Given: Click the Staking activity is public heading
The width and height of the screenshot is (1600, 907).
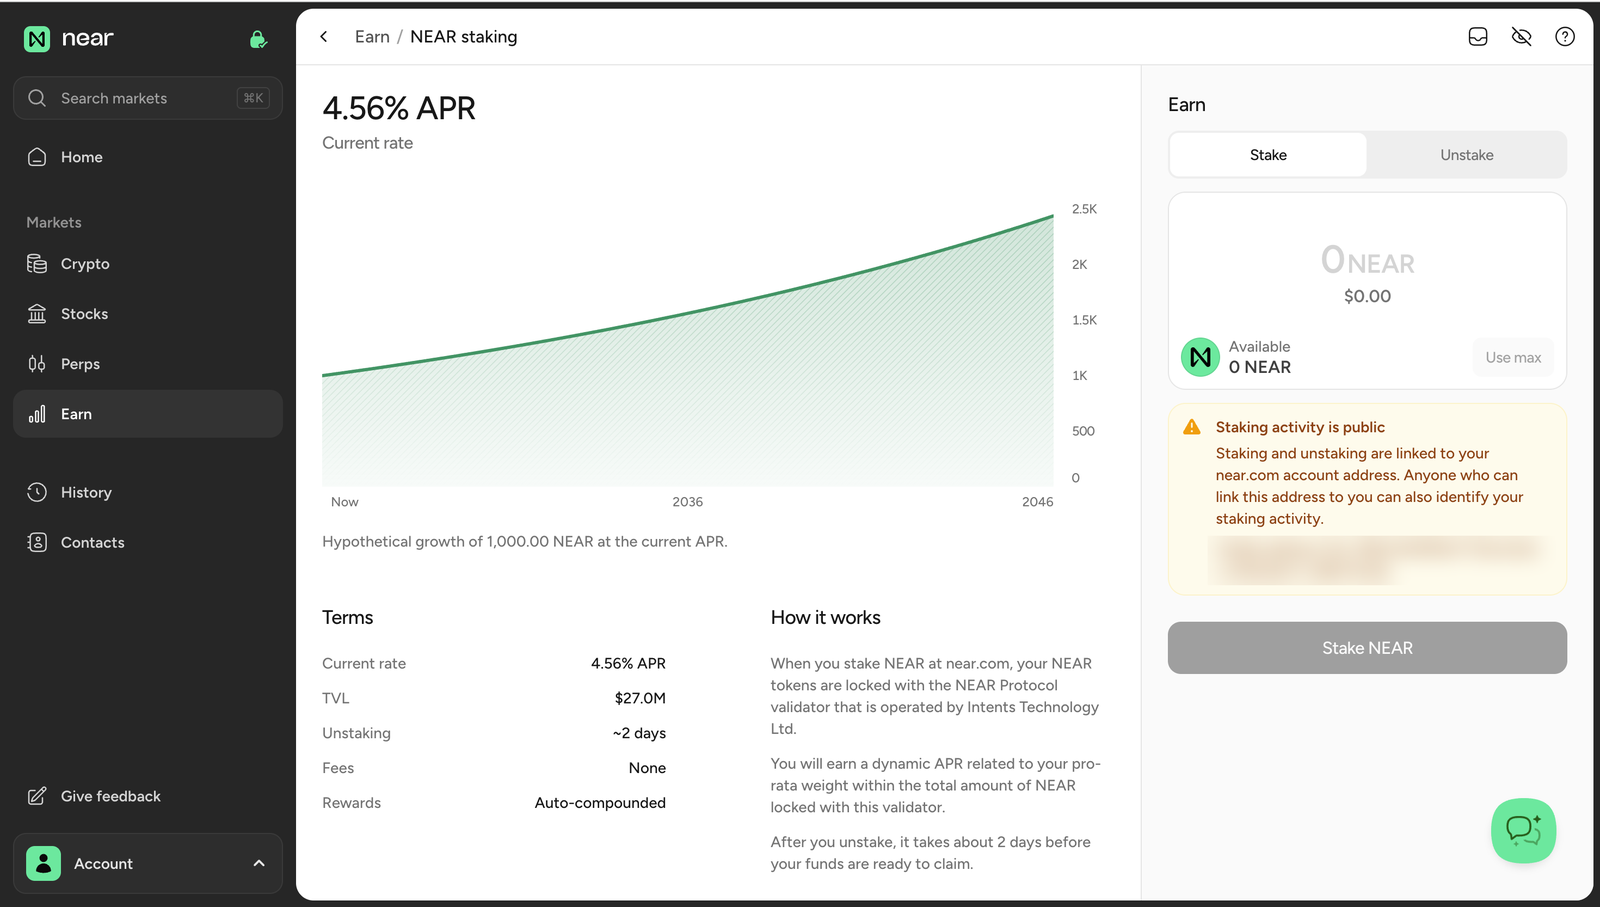Looking at the screenshot, I should click(x=1300, y=427).
